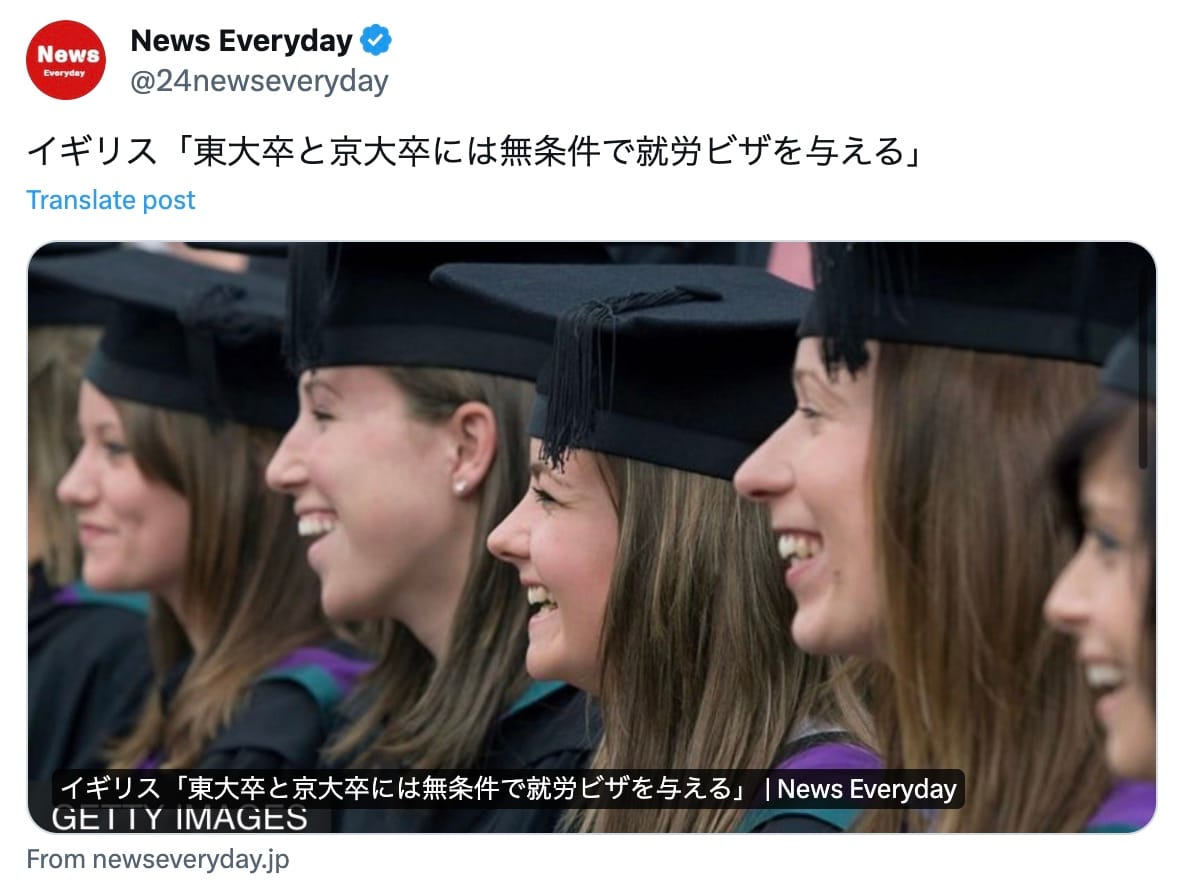The image size is (1190, 893).
Task: Click the GETTY IMAGES watermark
Action: pyautogui.click(x=179, y=819)
